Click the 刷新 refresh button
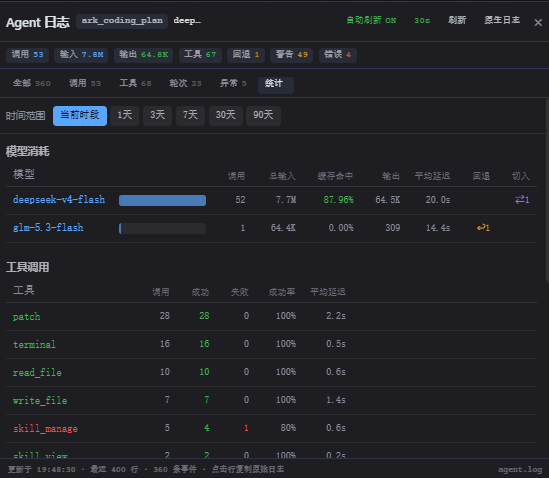 [457, 20]
